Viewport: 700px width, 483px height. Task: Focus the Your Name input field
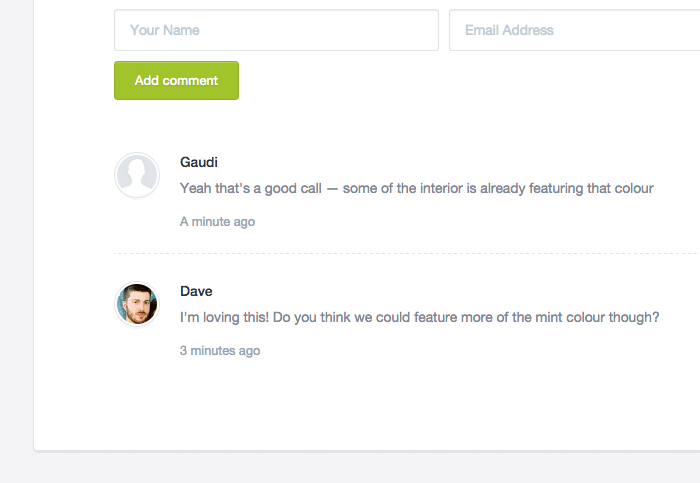click(x=276, y=30)
